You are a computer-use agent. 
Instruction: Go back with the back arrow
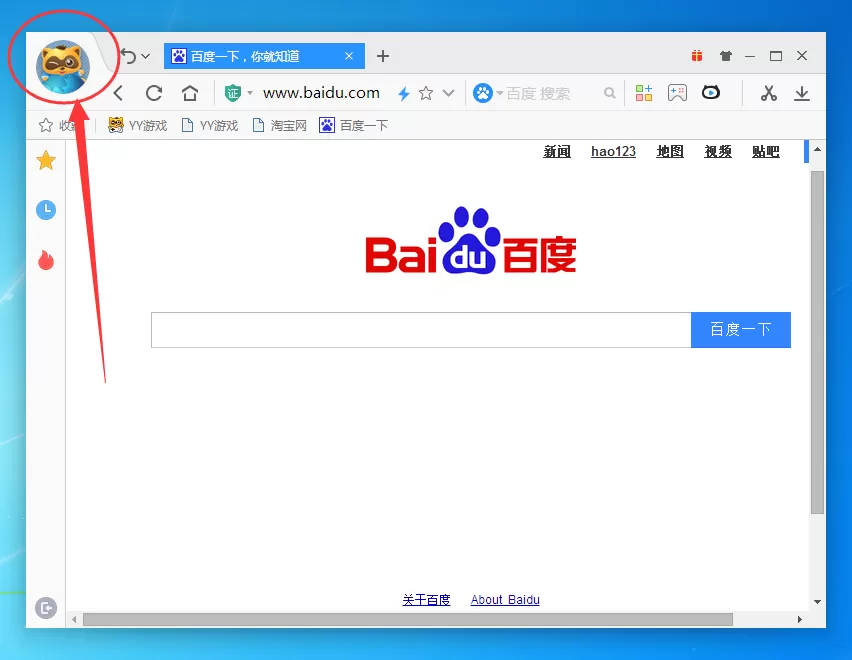[118, 93]
